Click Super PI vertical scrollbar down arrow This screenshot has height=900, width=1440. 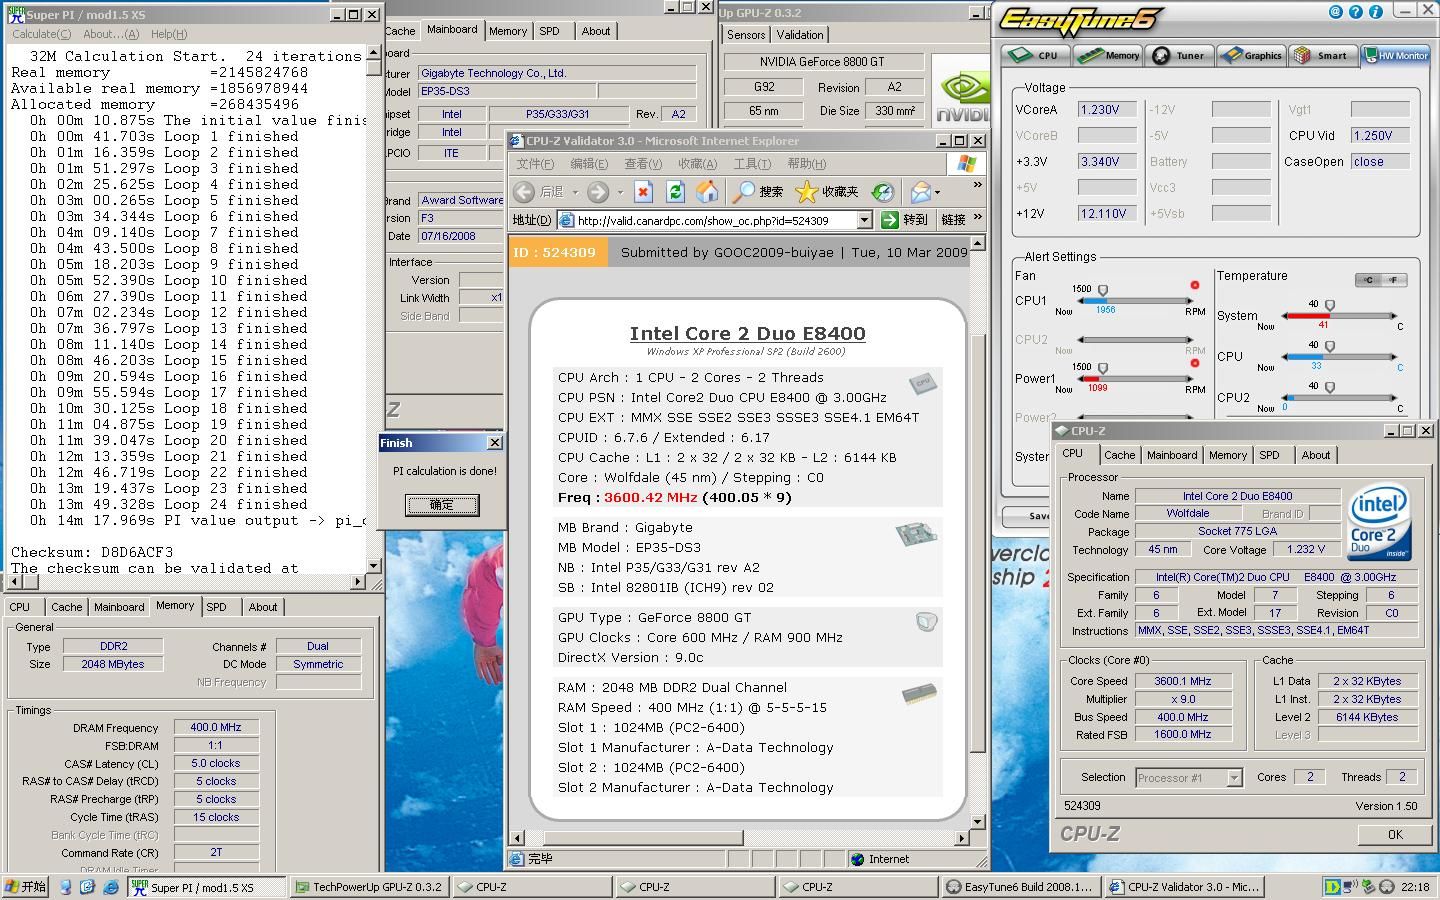[x=374, y=566]
